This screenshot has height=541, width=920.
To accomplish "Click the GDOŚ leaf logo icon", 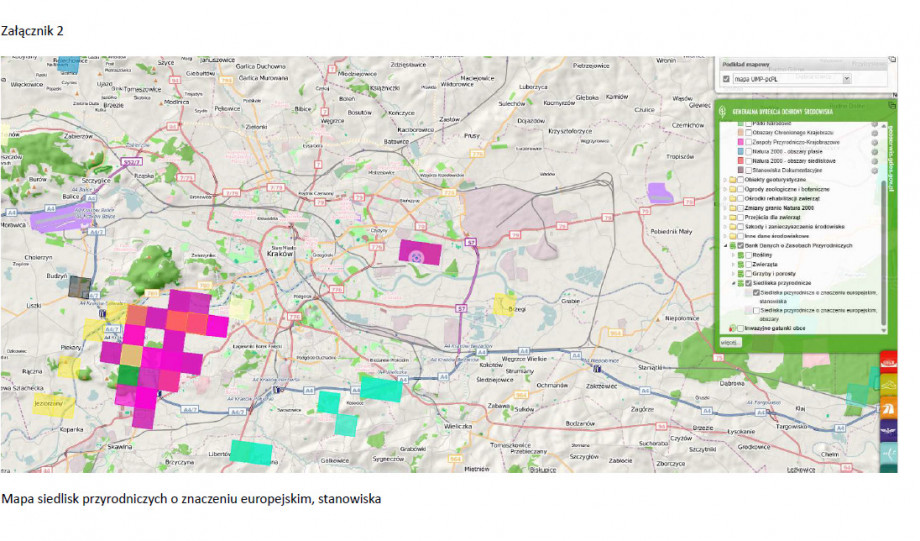I will (724, 112).
